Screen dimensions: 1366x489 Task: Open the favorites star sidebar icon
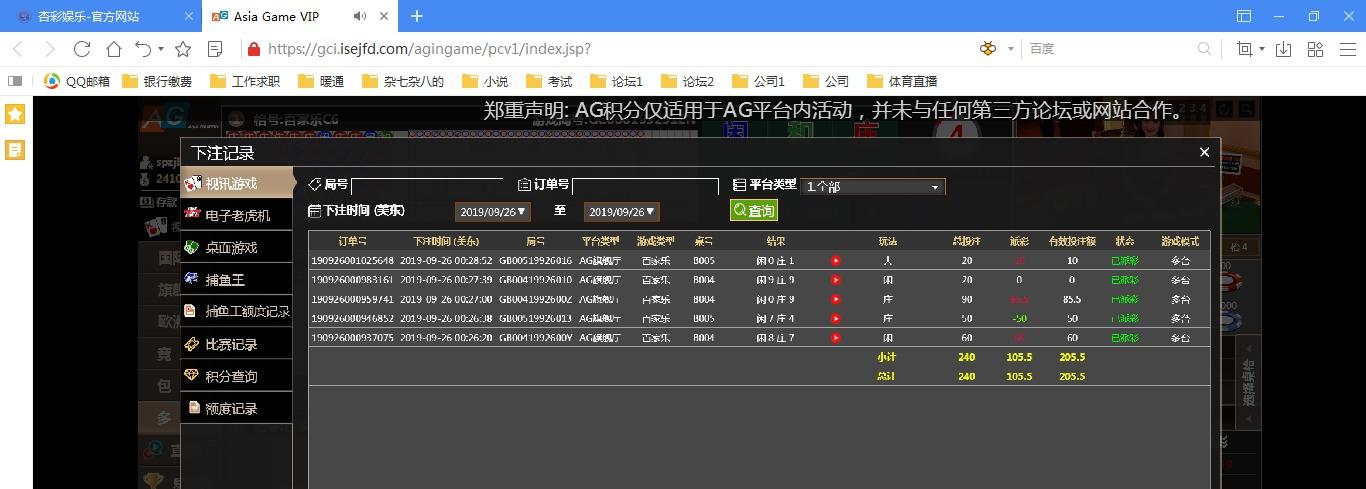(15, 114)
